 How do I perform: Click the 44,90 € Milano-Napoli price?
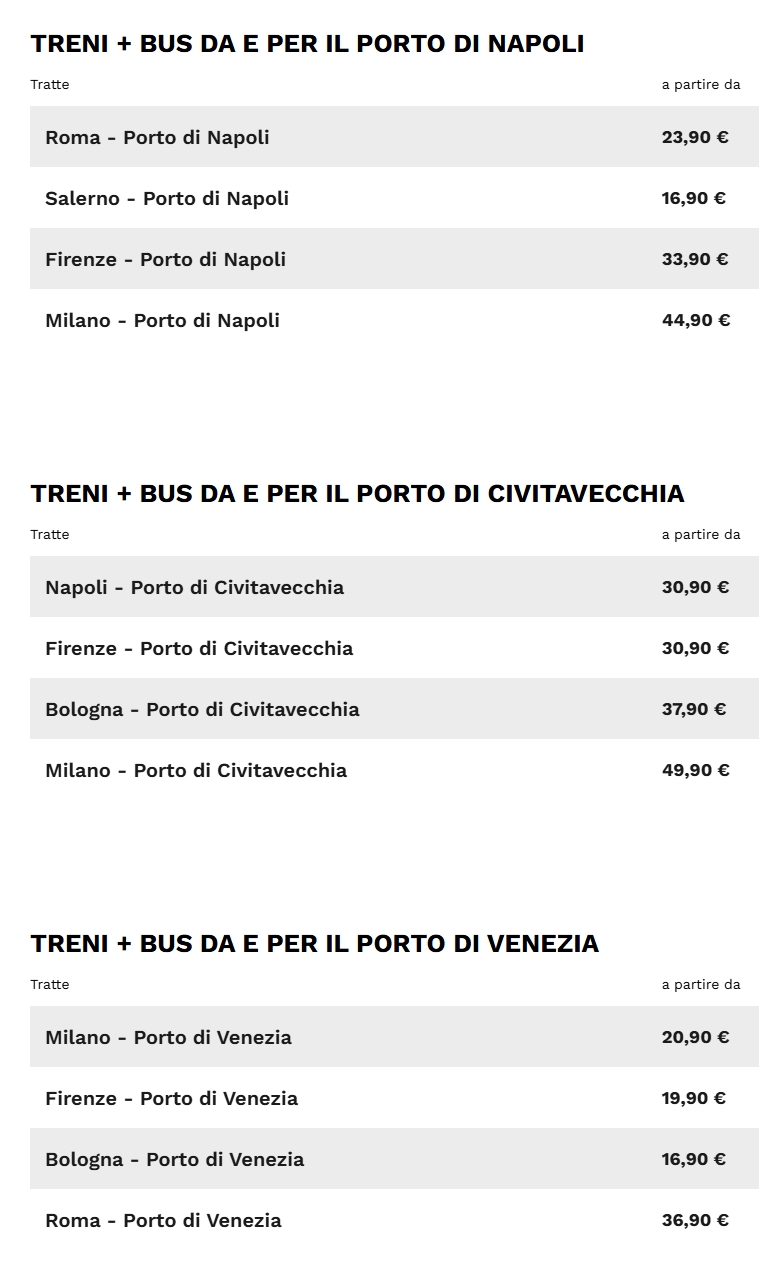[696, 320]
